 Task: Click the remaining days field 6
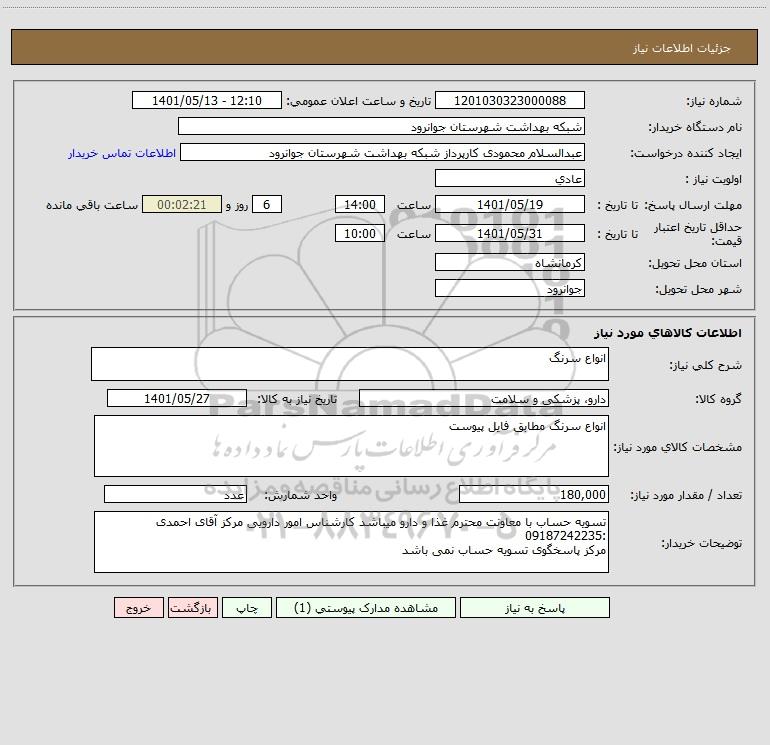[267, 204]
